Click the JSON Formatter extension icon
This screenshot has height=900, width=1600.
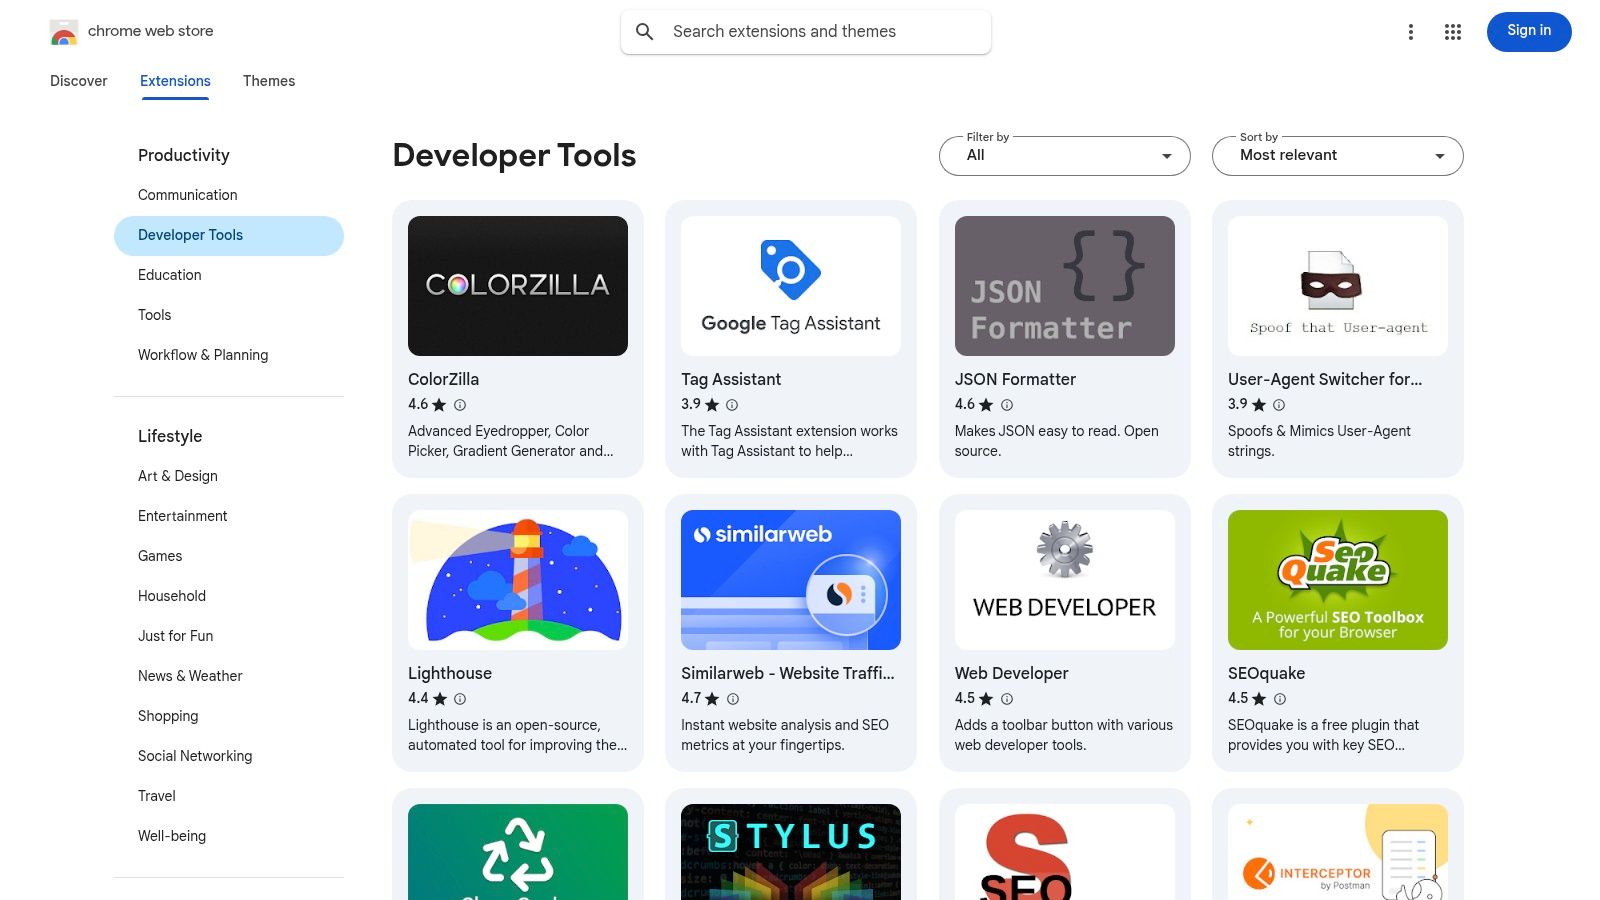(x=1064, y=285)
